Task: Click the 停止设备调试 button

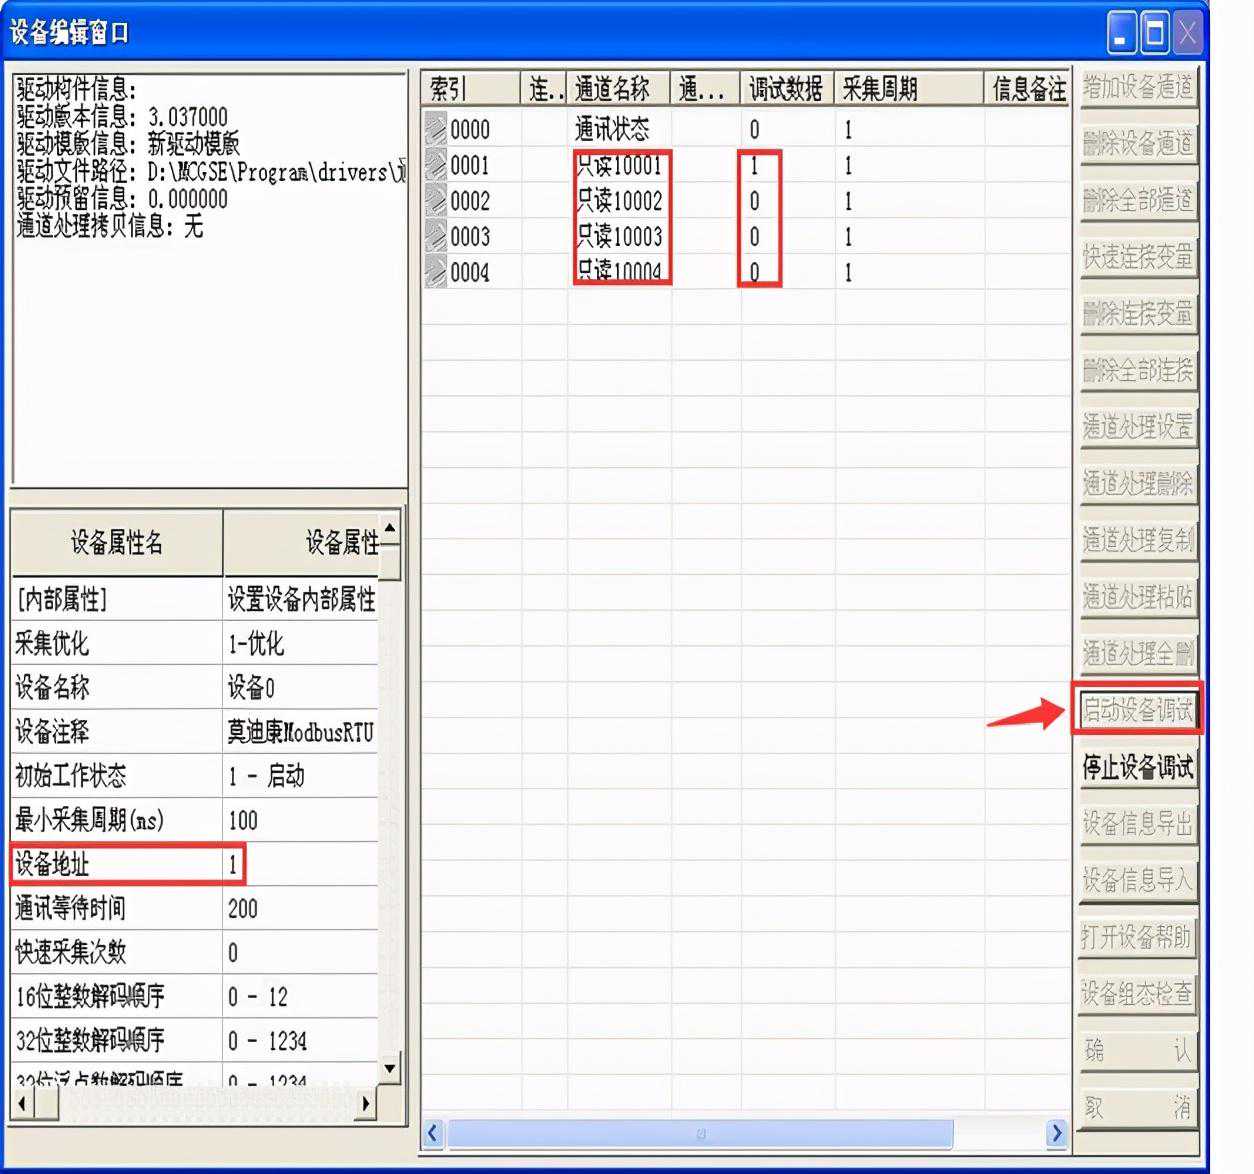Action: click(x=1137, y=768)
